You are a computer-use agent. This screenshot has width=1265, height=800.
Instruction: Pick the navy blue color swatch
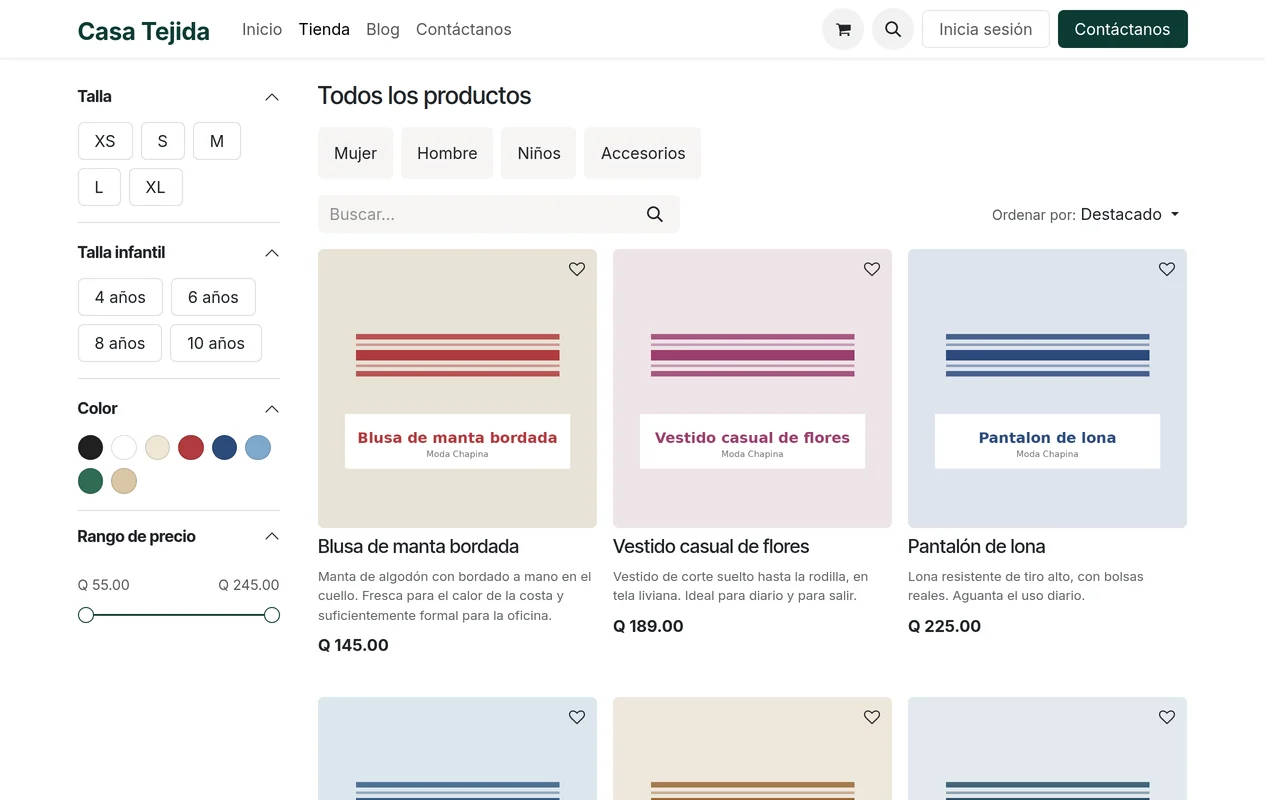(x=224, y=447)
